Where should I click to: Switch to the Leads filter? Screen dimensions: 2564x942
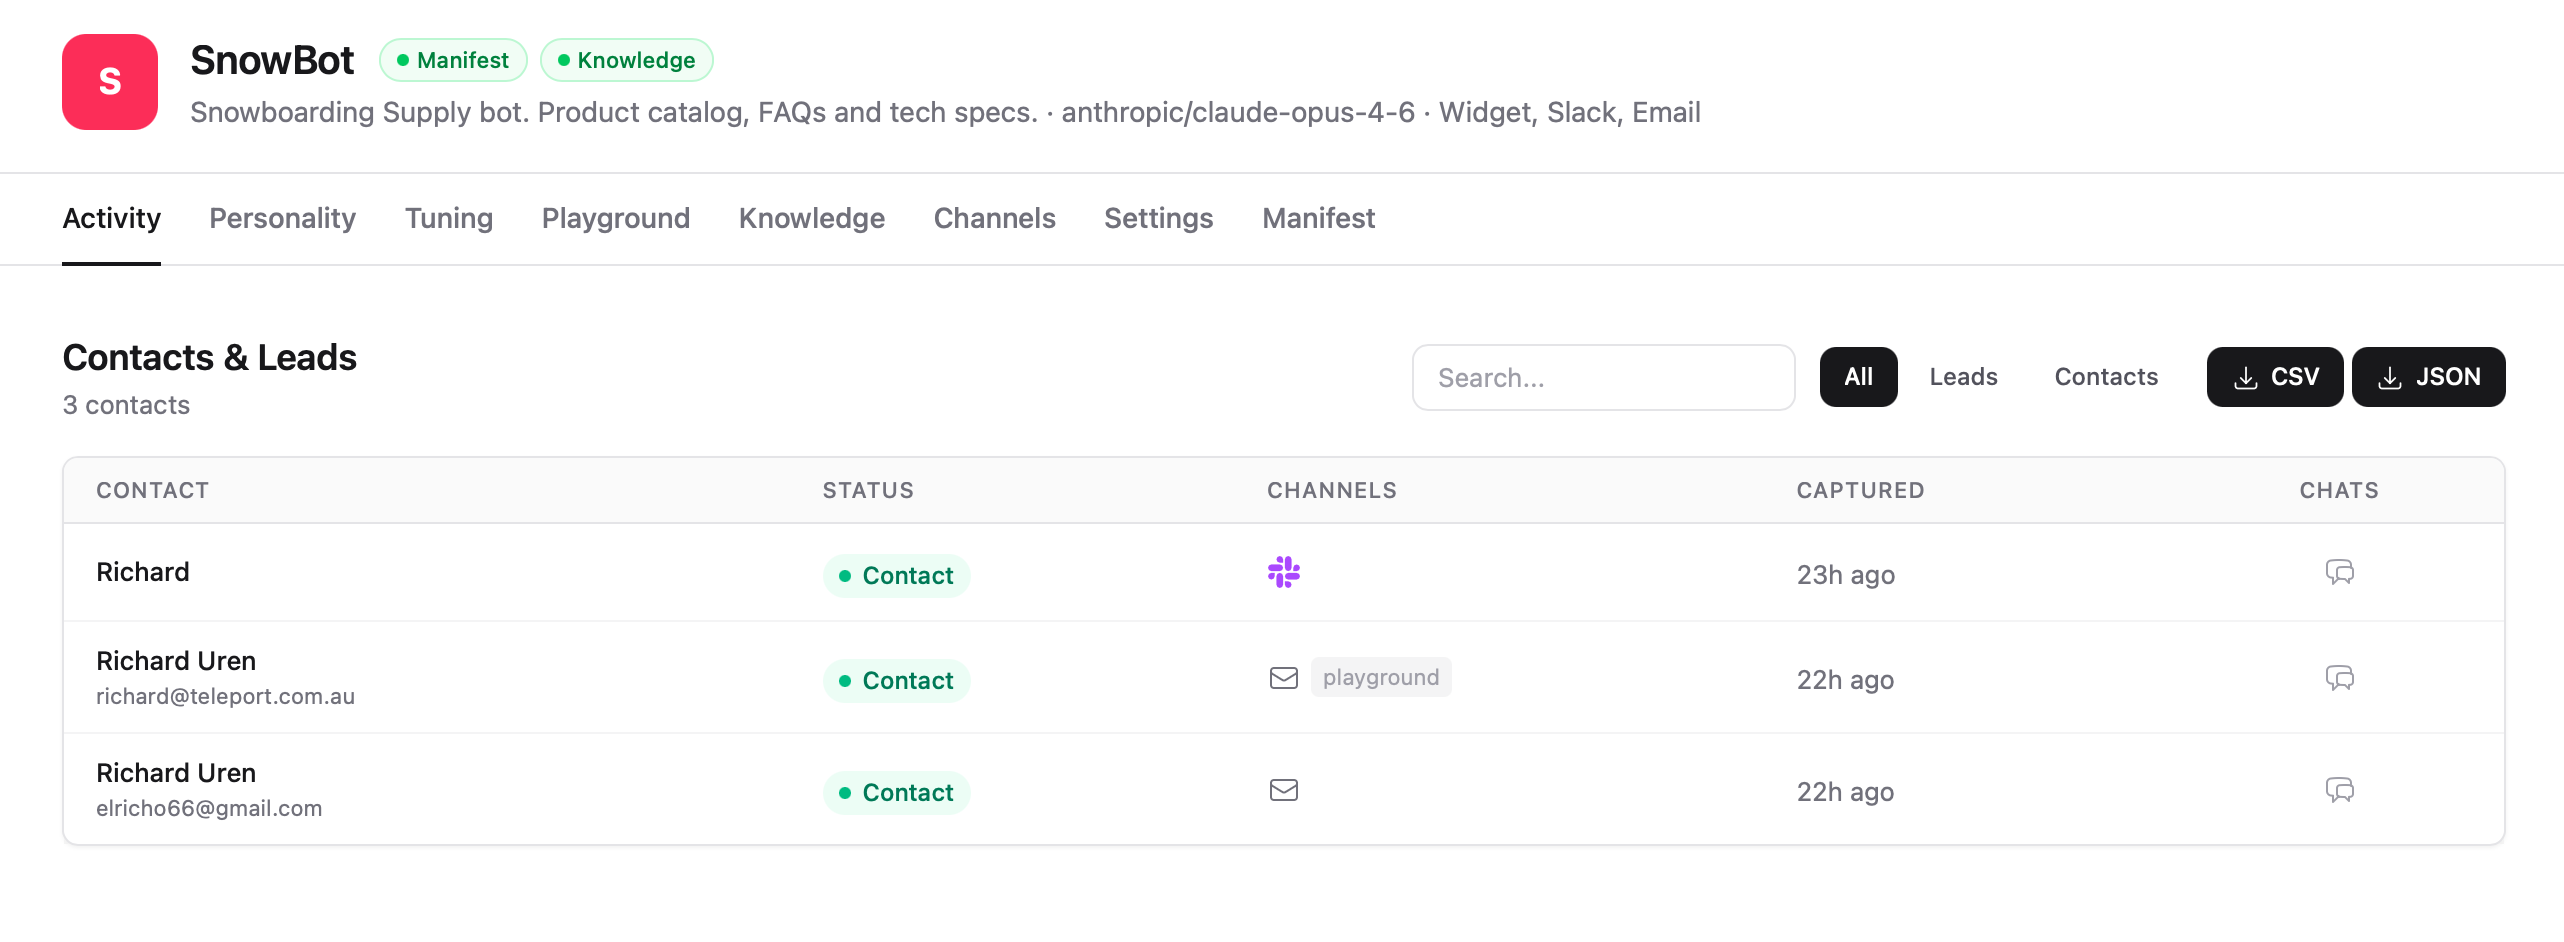pos(1963,377)
